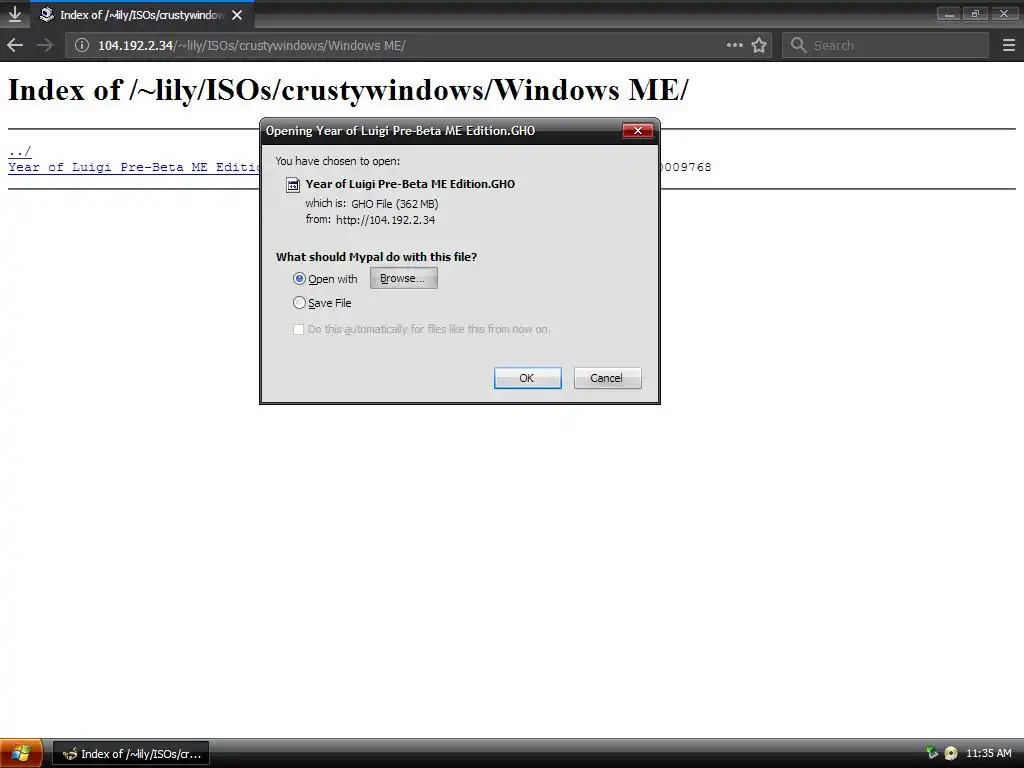The height and width of the screenshot is (768, 1024).
Task: Close the Opening file dialog
Action: pyautogui.click(x=637, y=131)
